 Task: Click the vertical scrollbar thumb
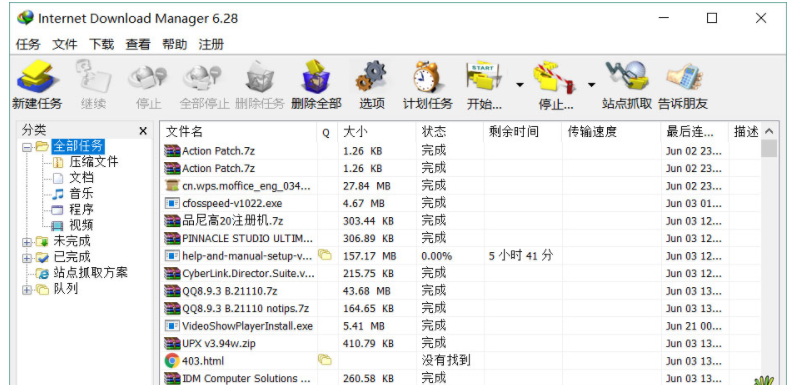point(769,149)
